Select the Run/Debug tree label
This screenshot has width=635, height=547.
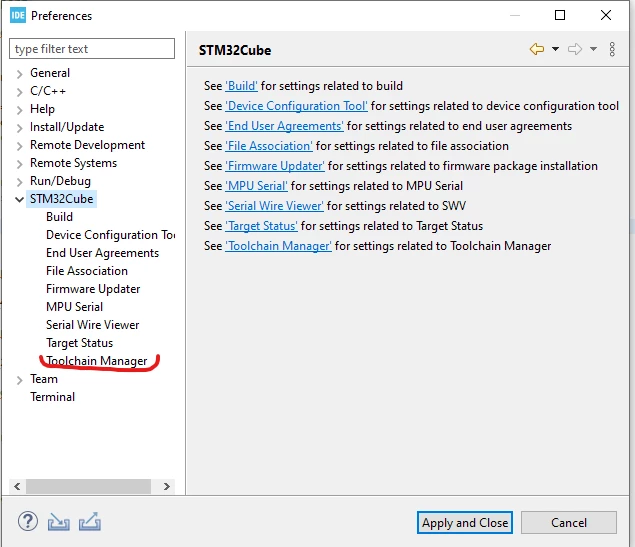[60, 181]
